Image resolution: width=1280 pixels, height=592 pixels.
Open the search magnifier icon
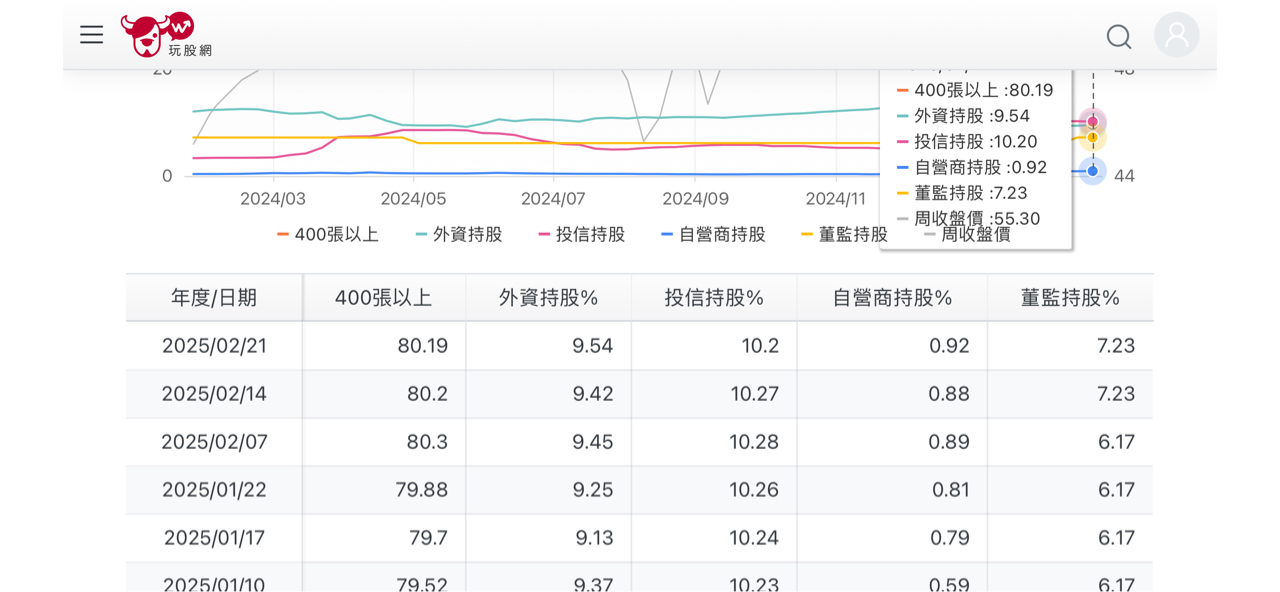tap(1119, 37)
